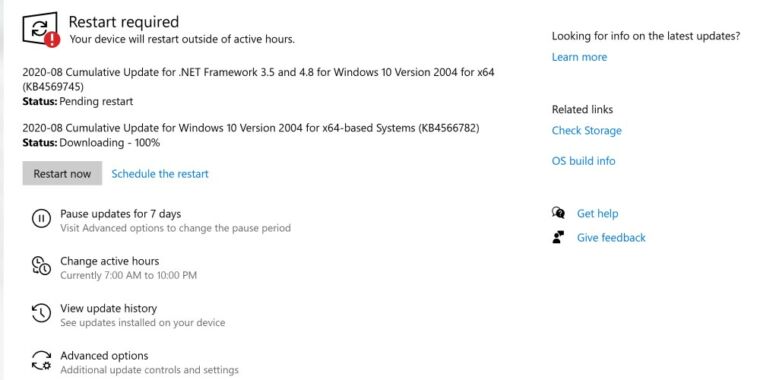Open the Get help link
This screenshot has height=380, width=760.
597,213
